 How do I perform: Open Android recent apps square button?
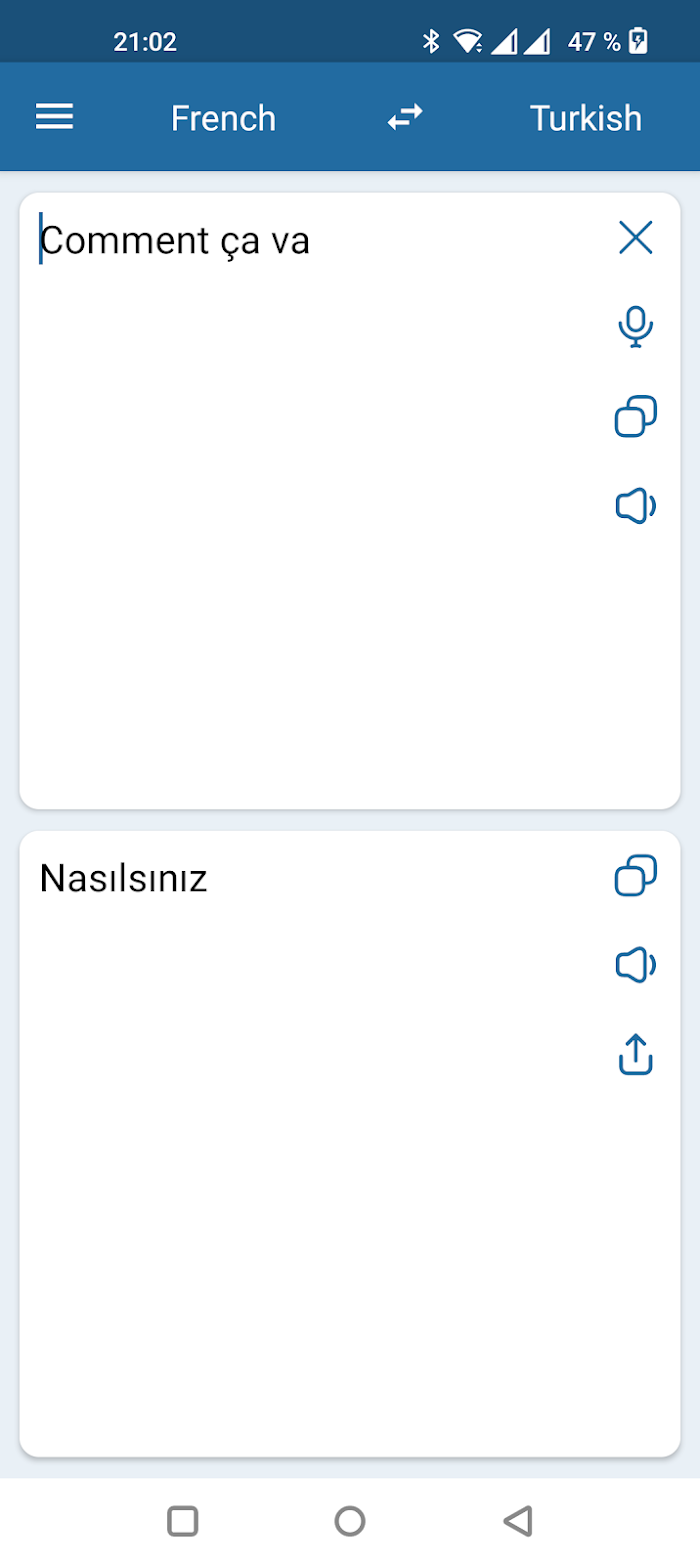tap(182, 1521)
